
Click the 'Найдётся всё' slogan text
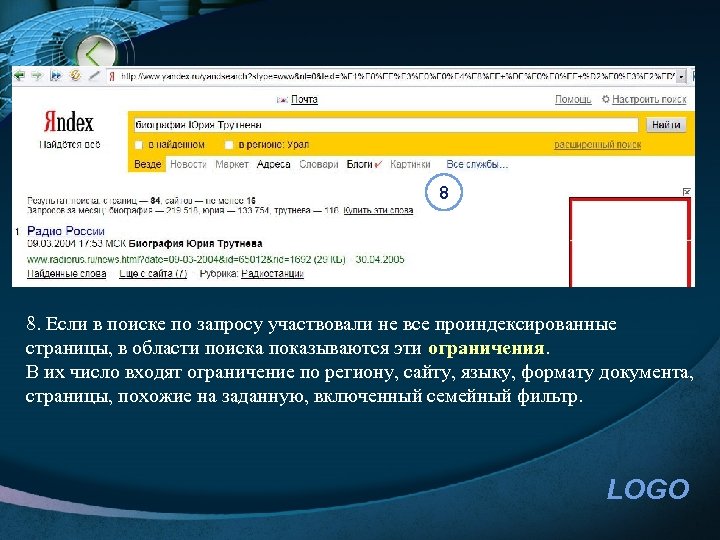[69, 145]
